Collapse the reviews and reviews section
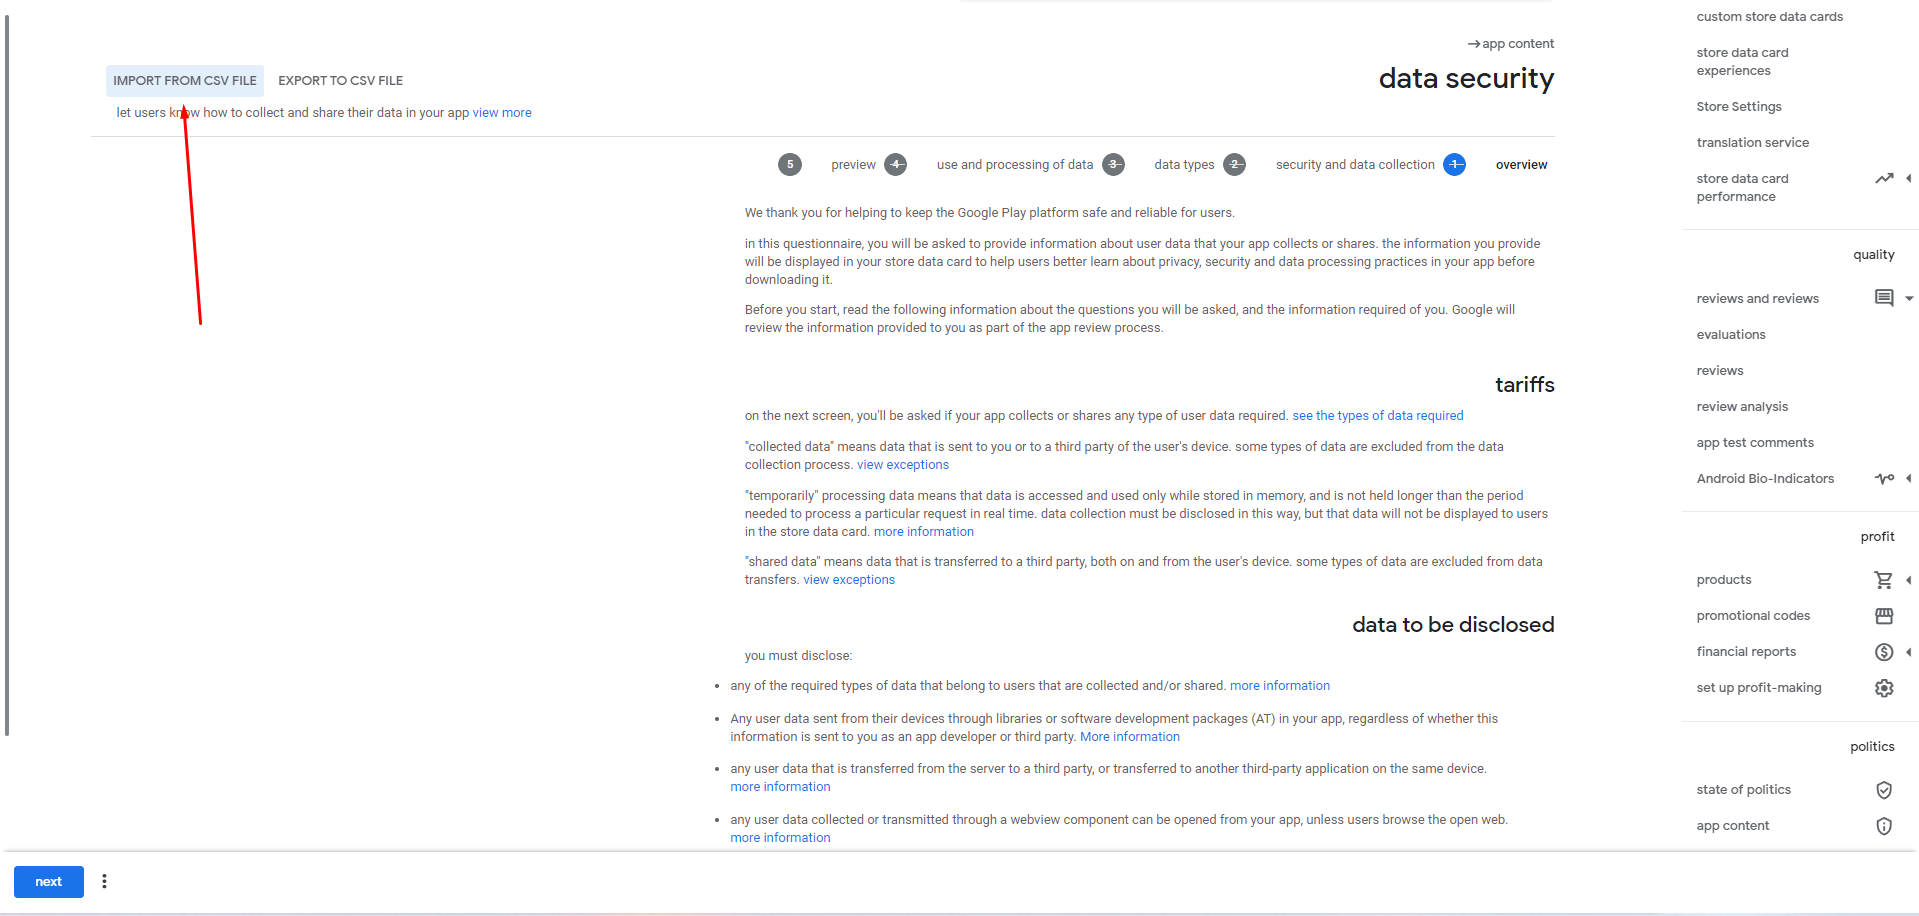 tap(1909, 298)
